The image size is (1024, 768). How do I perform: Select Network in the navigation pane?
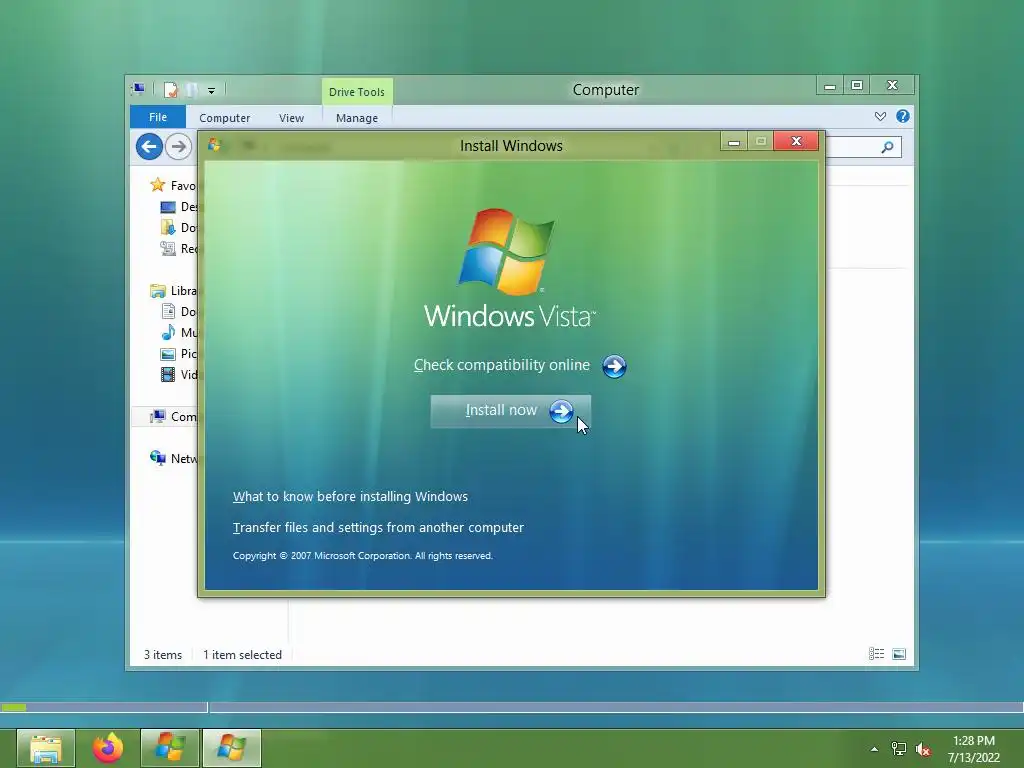tap(172, 458)
